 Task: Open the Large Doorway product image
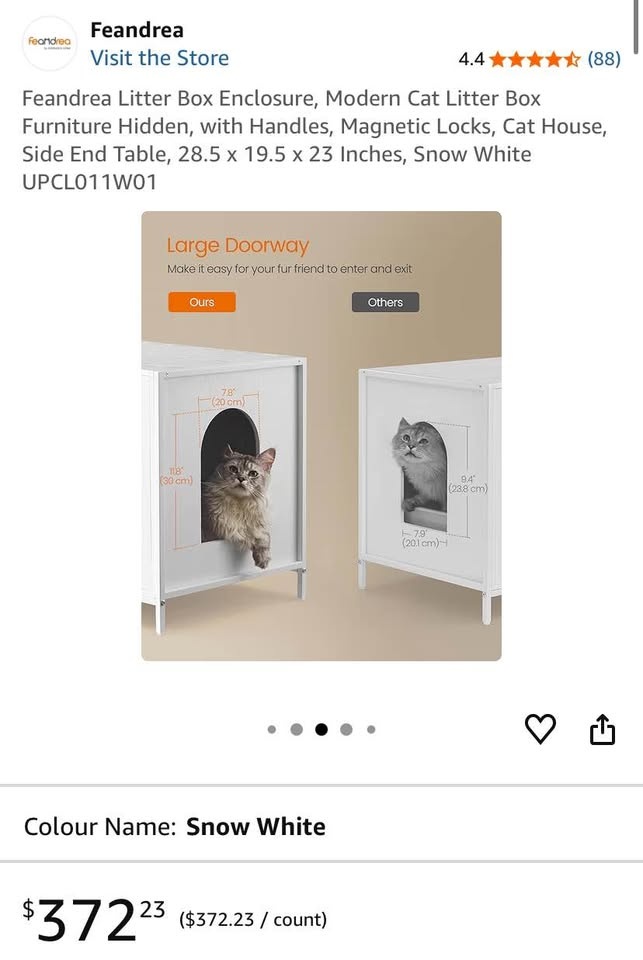pyautogui.click(x=321, y=436)
